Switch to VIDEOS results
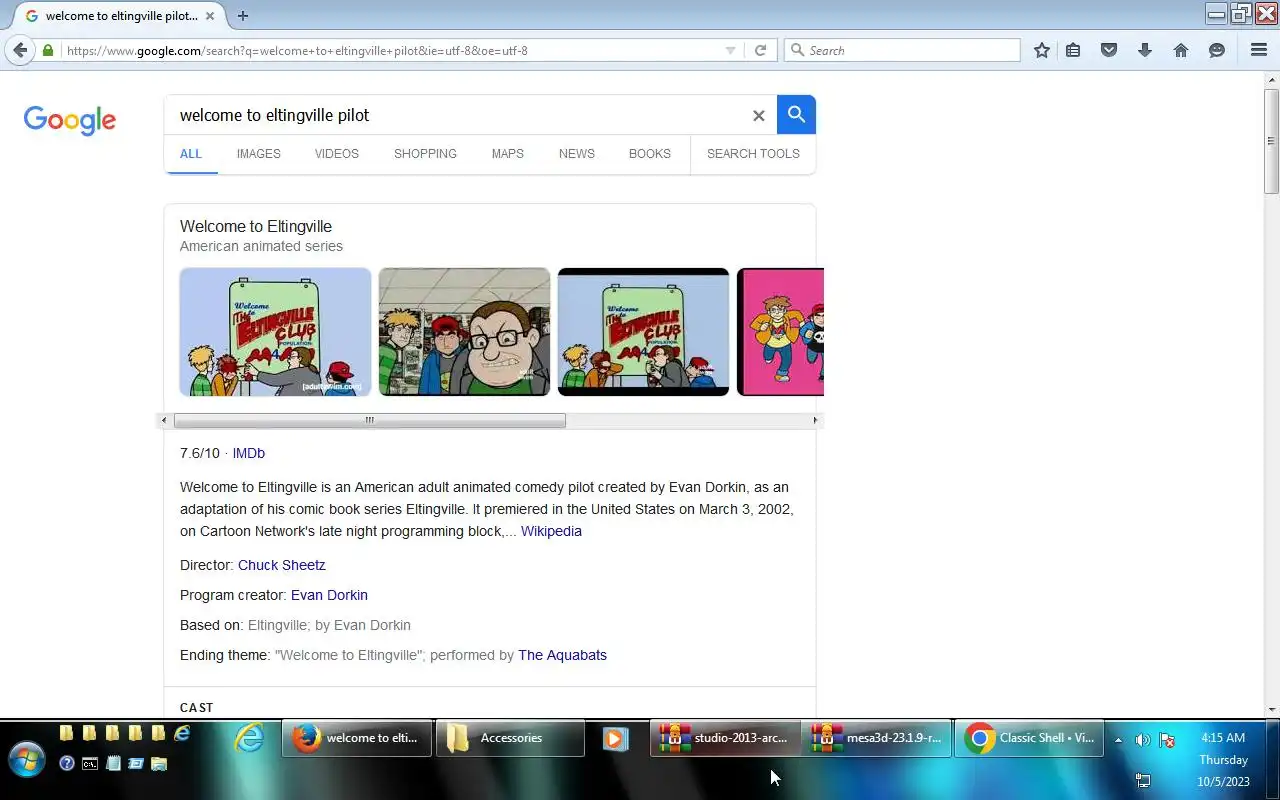This screenshot has height=800, width=1280. point(337,154)
